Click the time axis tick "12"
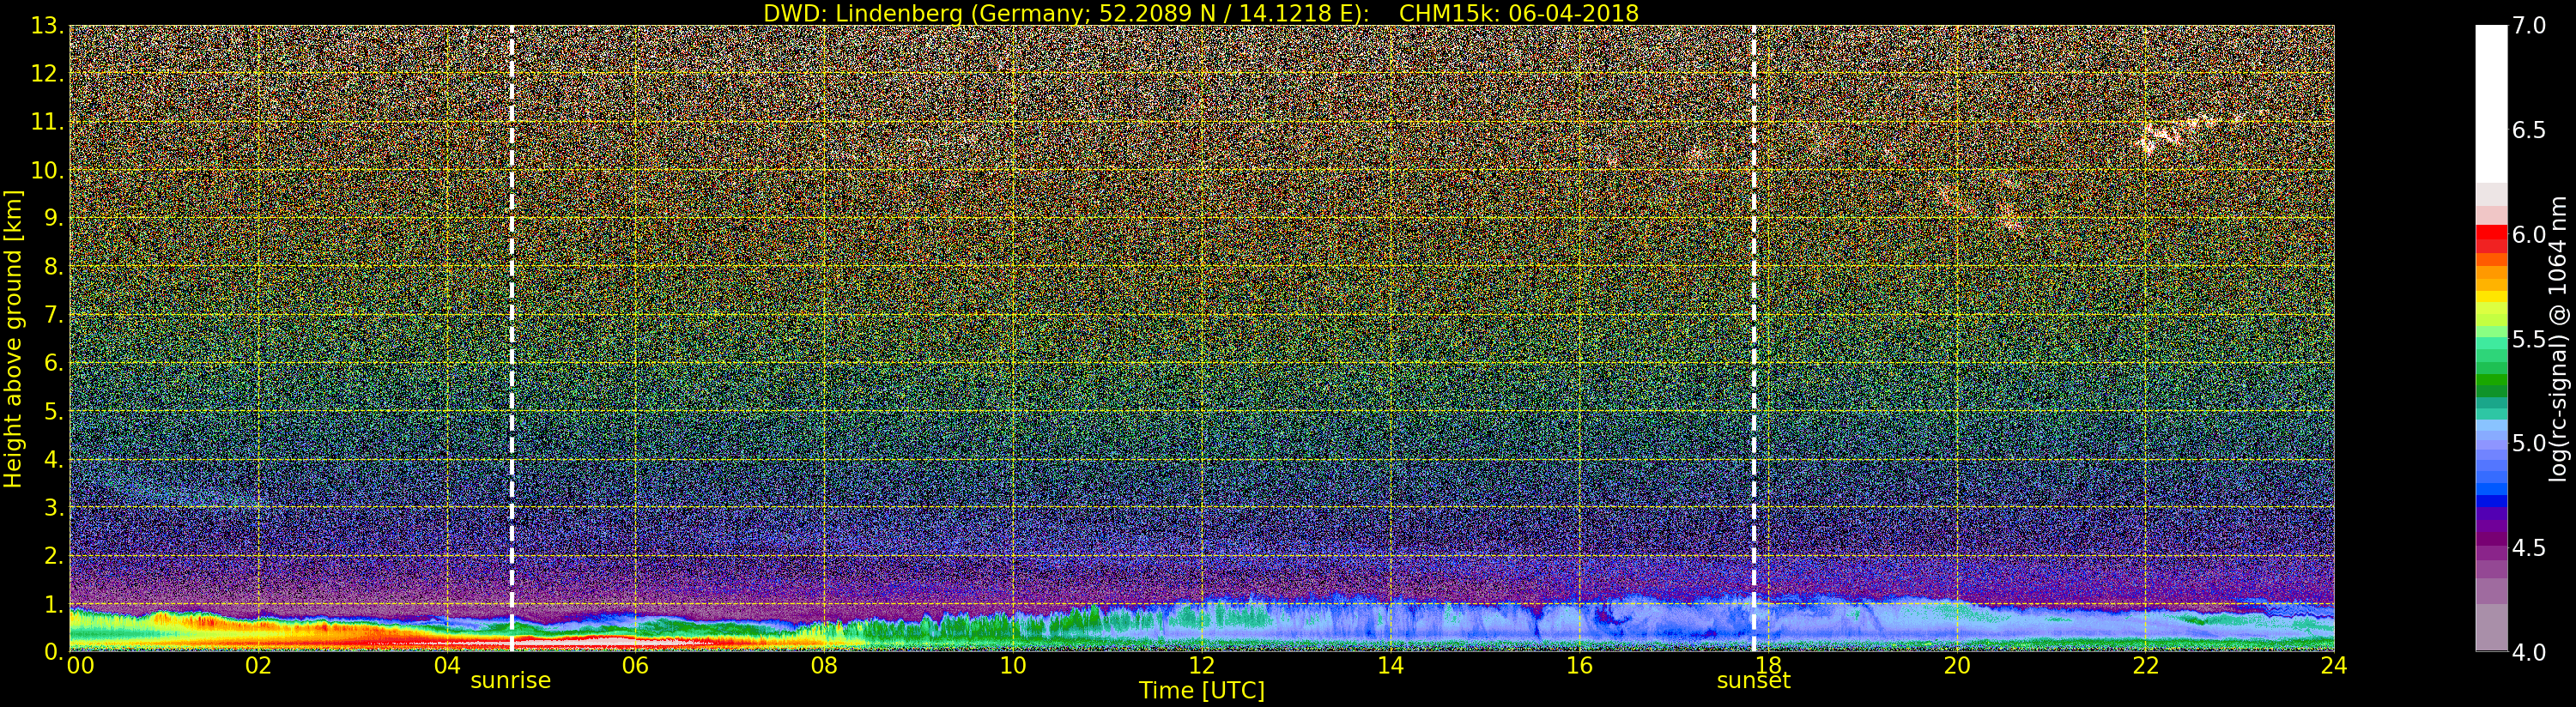This screenshot has height=707, width=2576. (x=1202, y=666)
